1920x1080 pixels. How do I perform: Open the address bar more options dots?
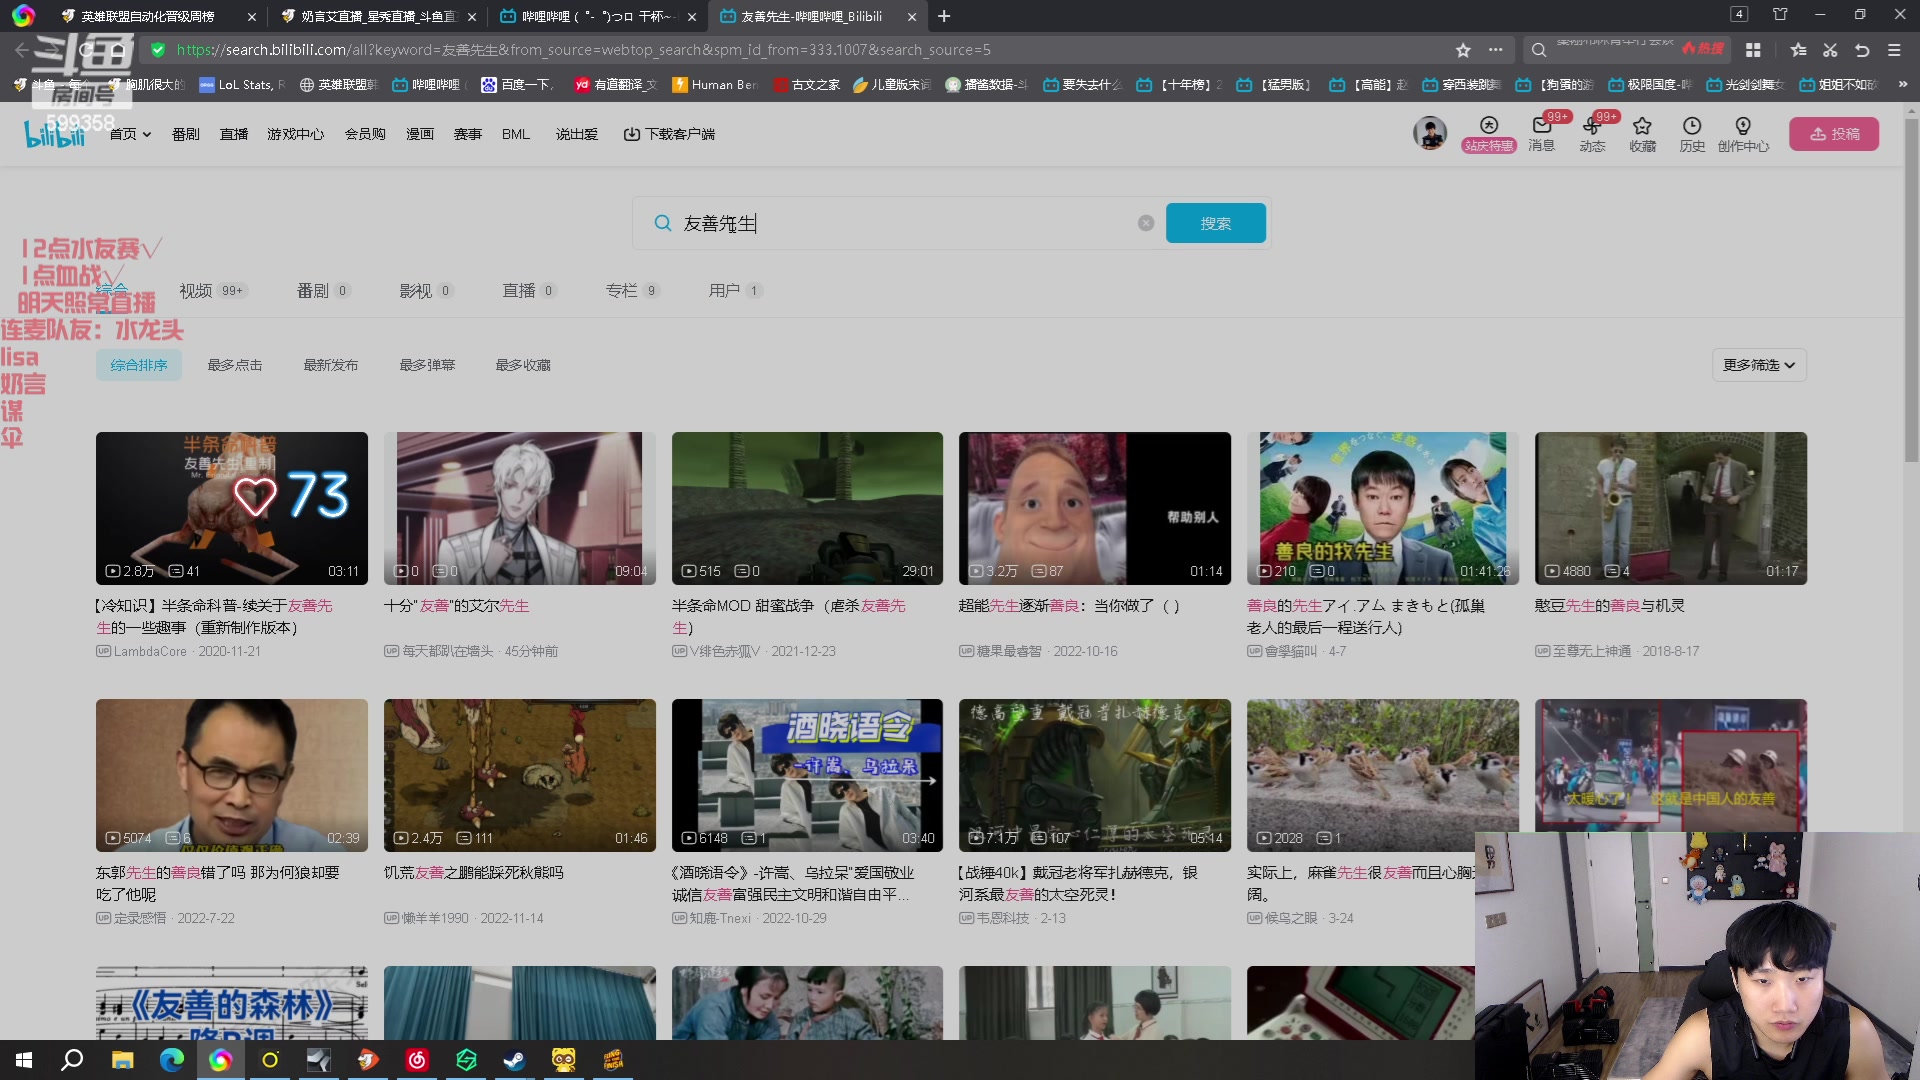(x=1495, y=49)
